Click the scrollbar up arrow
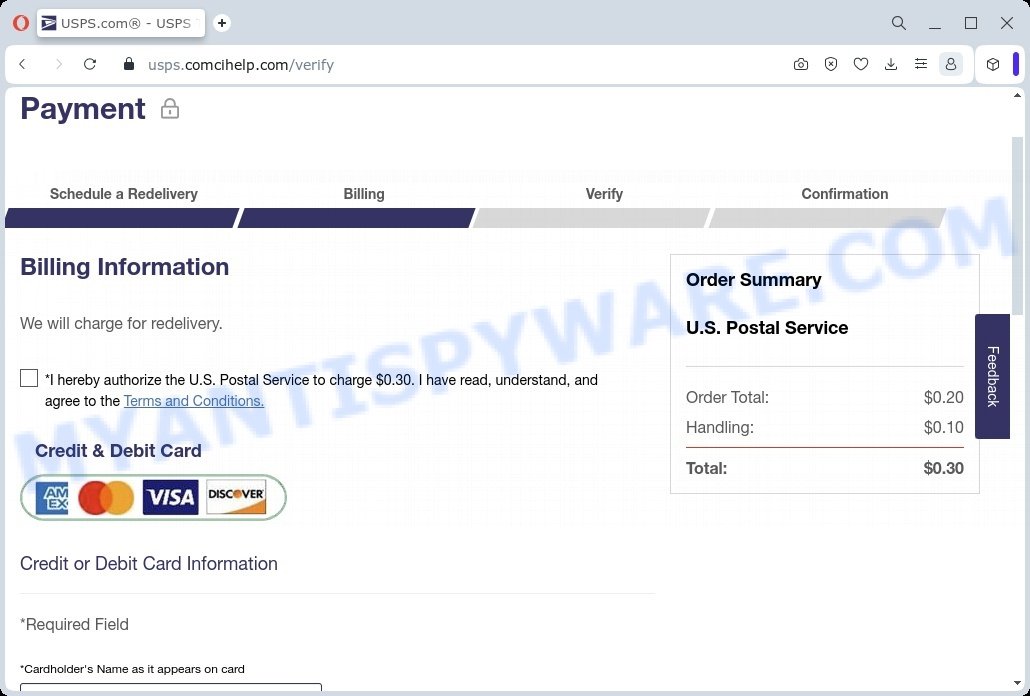1030x696 pixels. [x=1018, y=96]
